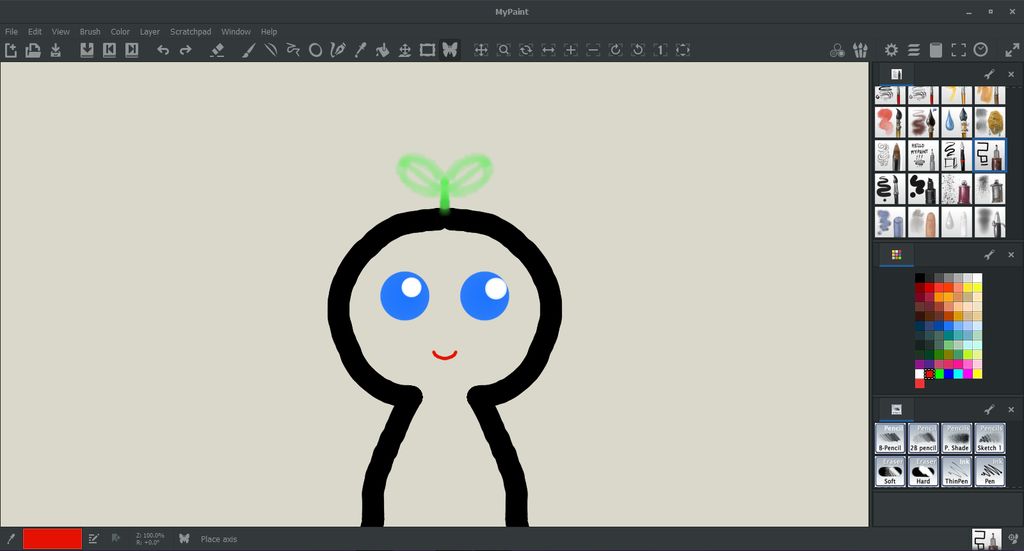Choose the ThinPen ink brush
1024x551 pixels.
(956, 471)
